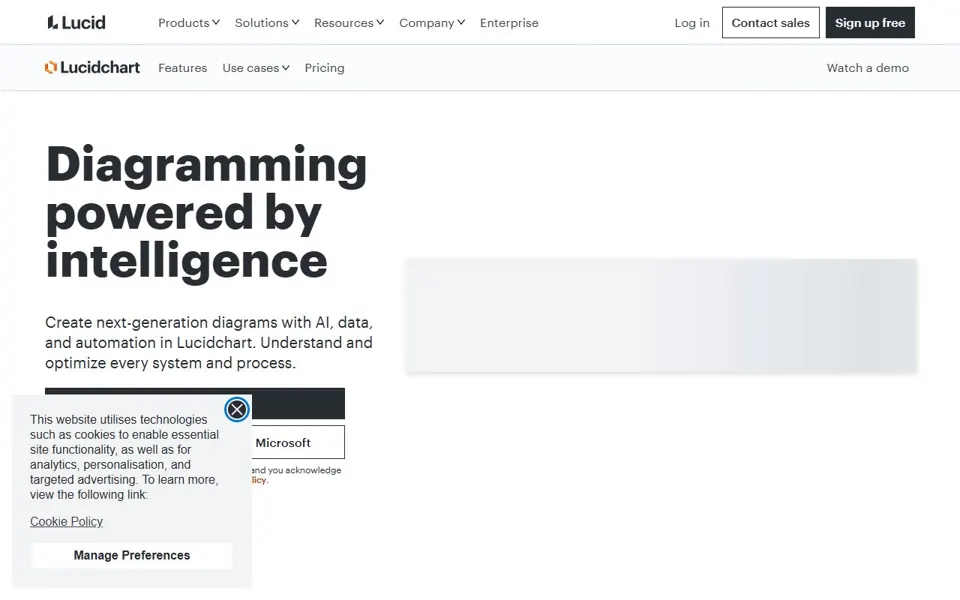Screen dimensions: 960x600
Task: Click the Contact sales button
Action: 770,23
